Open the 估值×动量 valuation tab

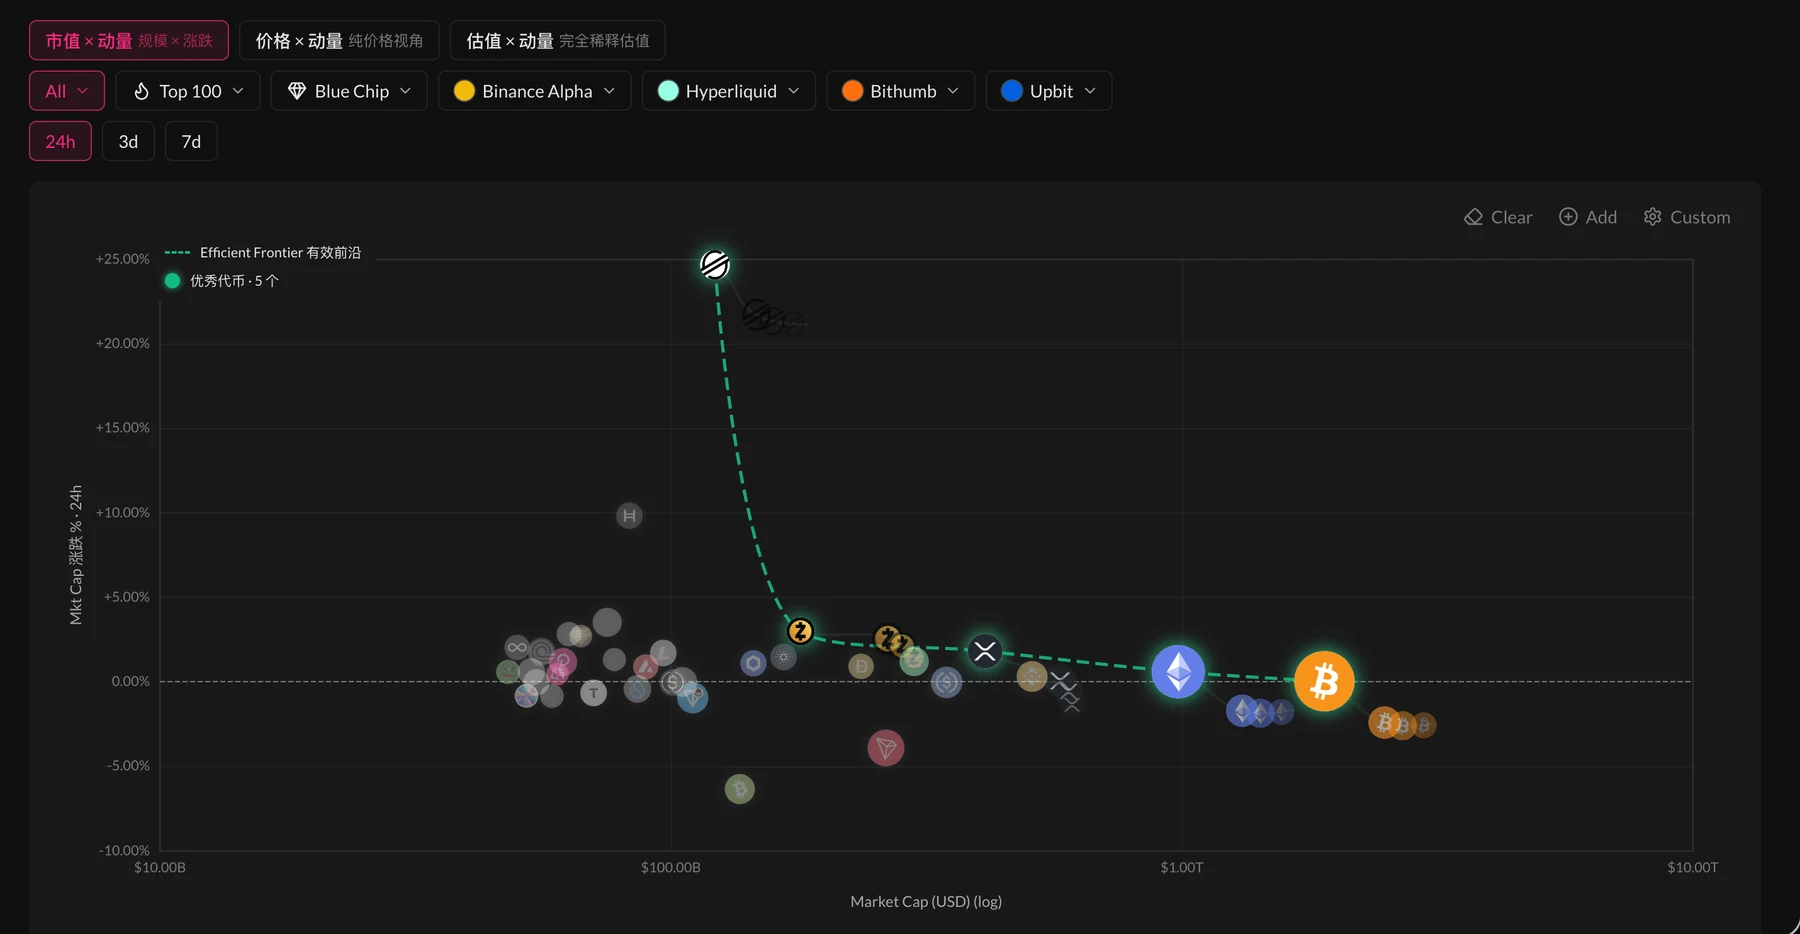tap(557, 41)
